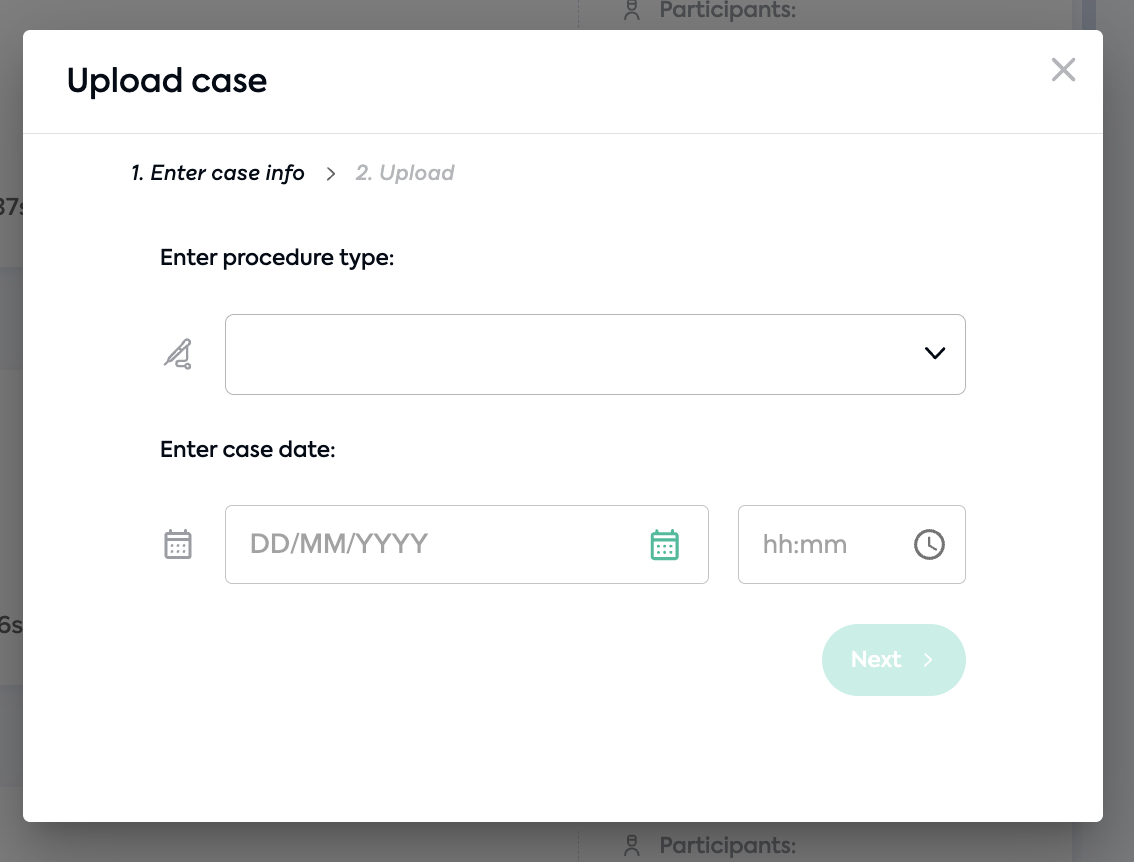The height and width of the screenshot is (862, 1134).
Task: Click the clock icon in time field
Action: point(929,545)
